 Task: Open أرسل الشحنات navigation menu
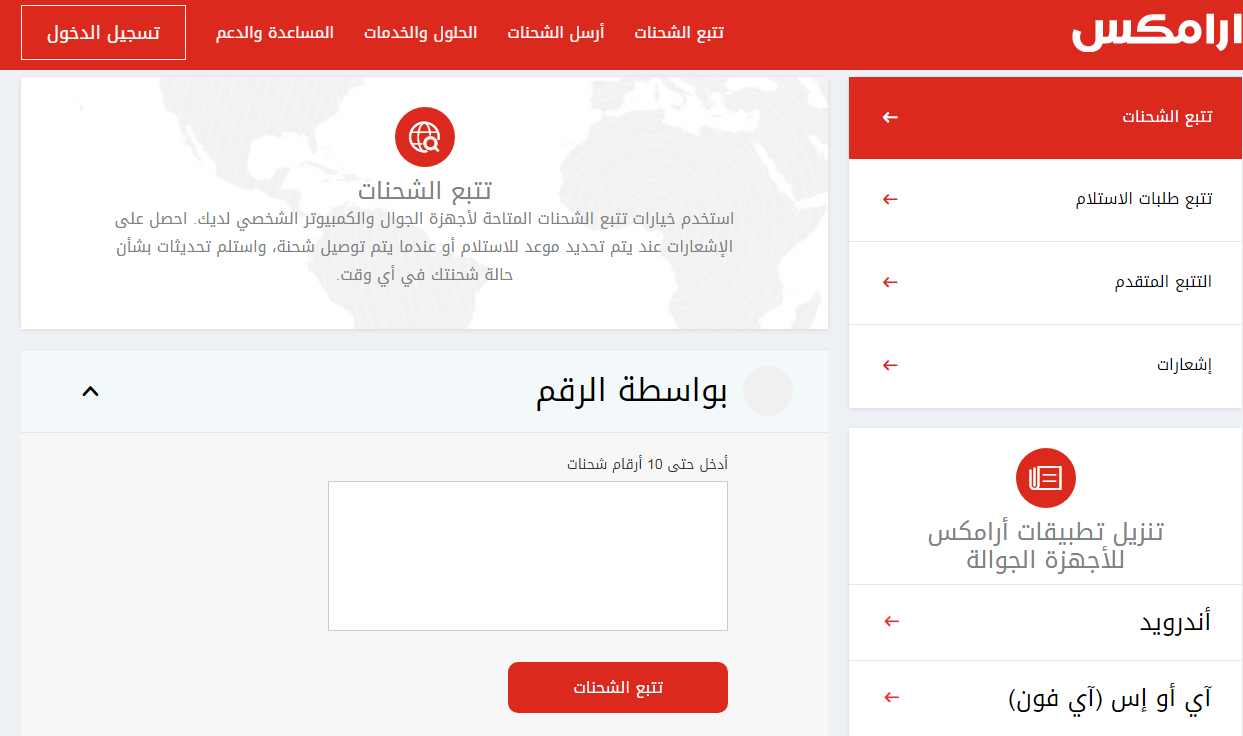[x=555, y=33]
